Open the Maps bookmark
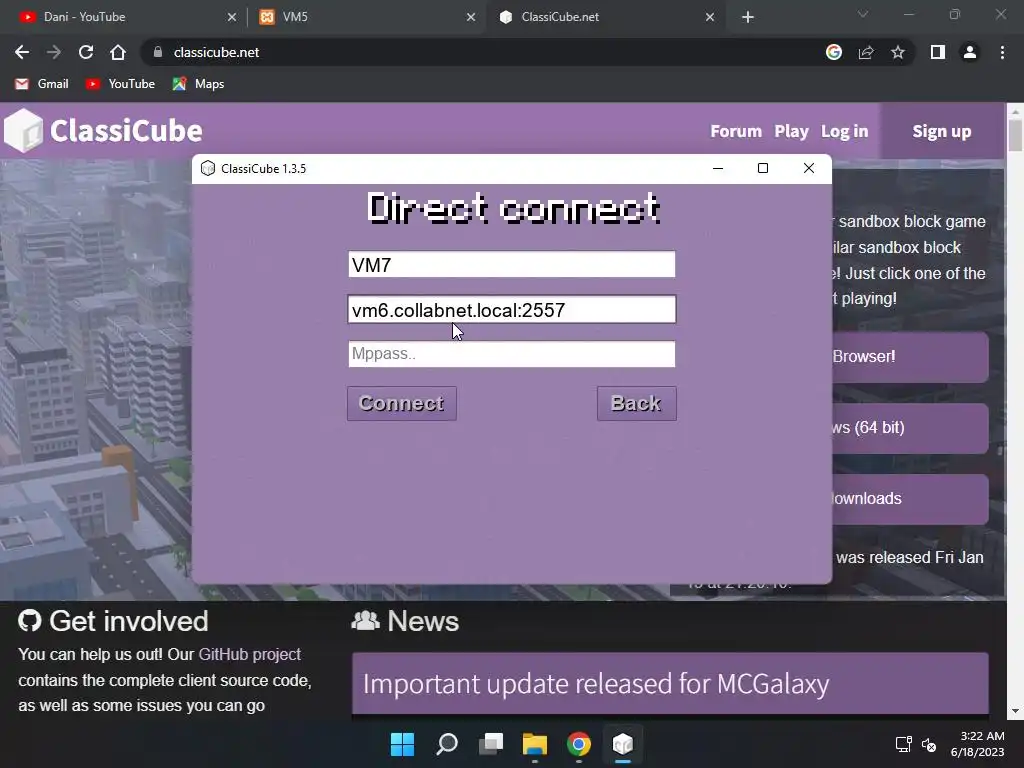This screenshot has height=768, width=1024. pos(199,84)
